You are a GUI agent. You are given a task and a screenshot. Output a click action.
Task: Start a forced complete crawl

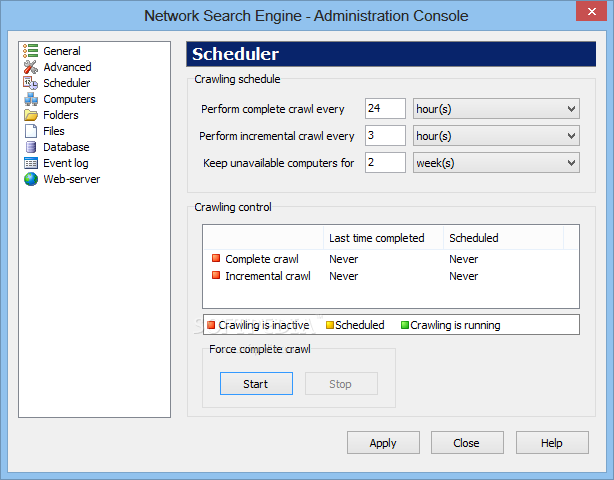pos(256,384)
